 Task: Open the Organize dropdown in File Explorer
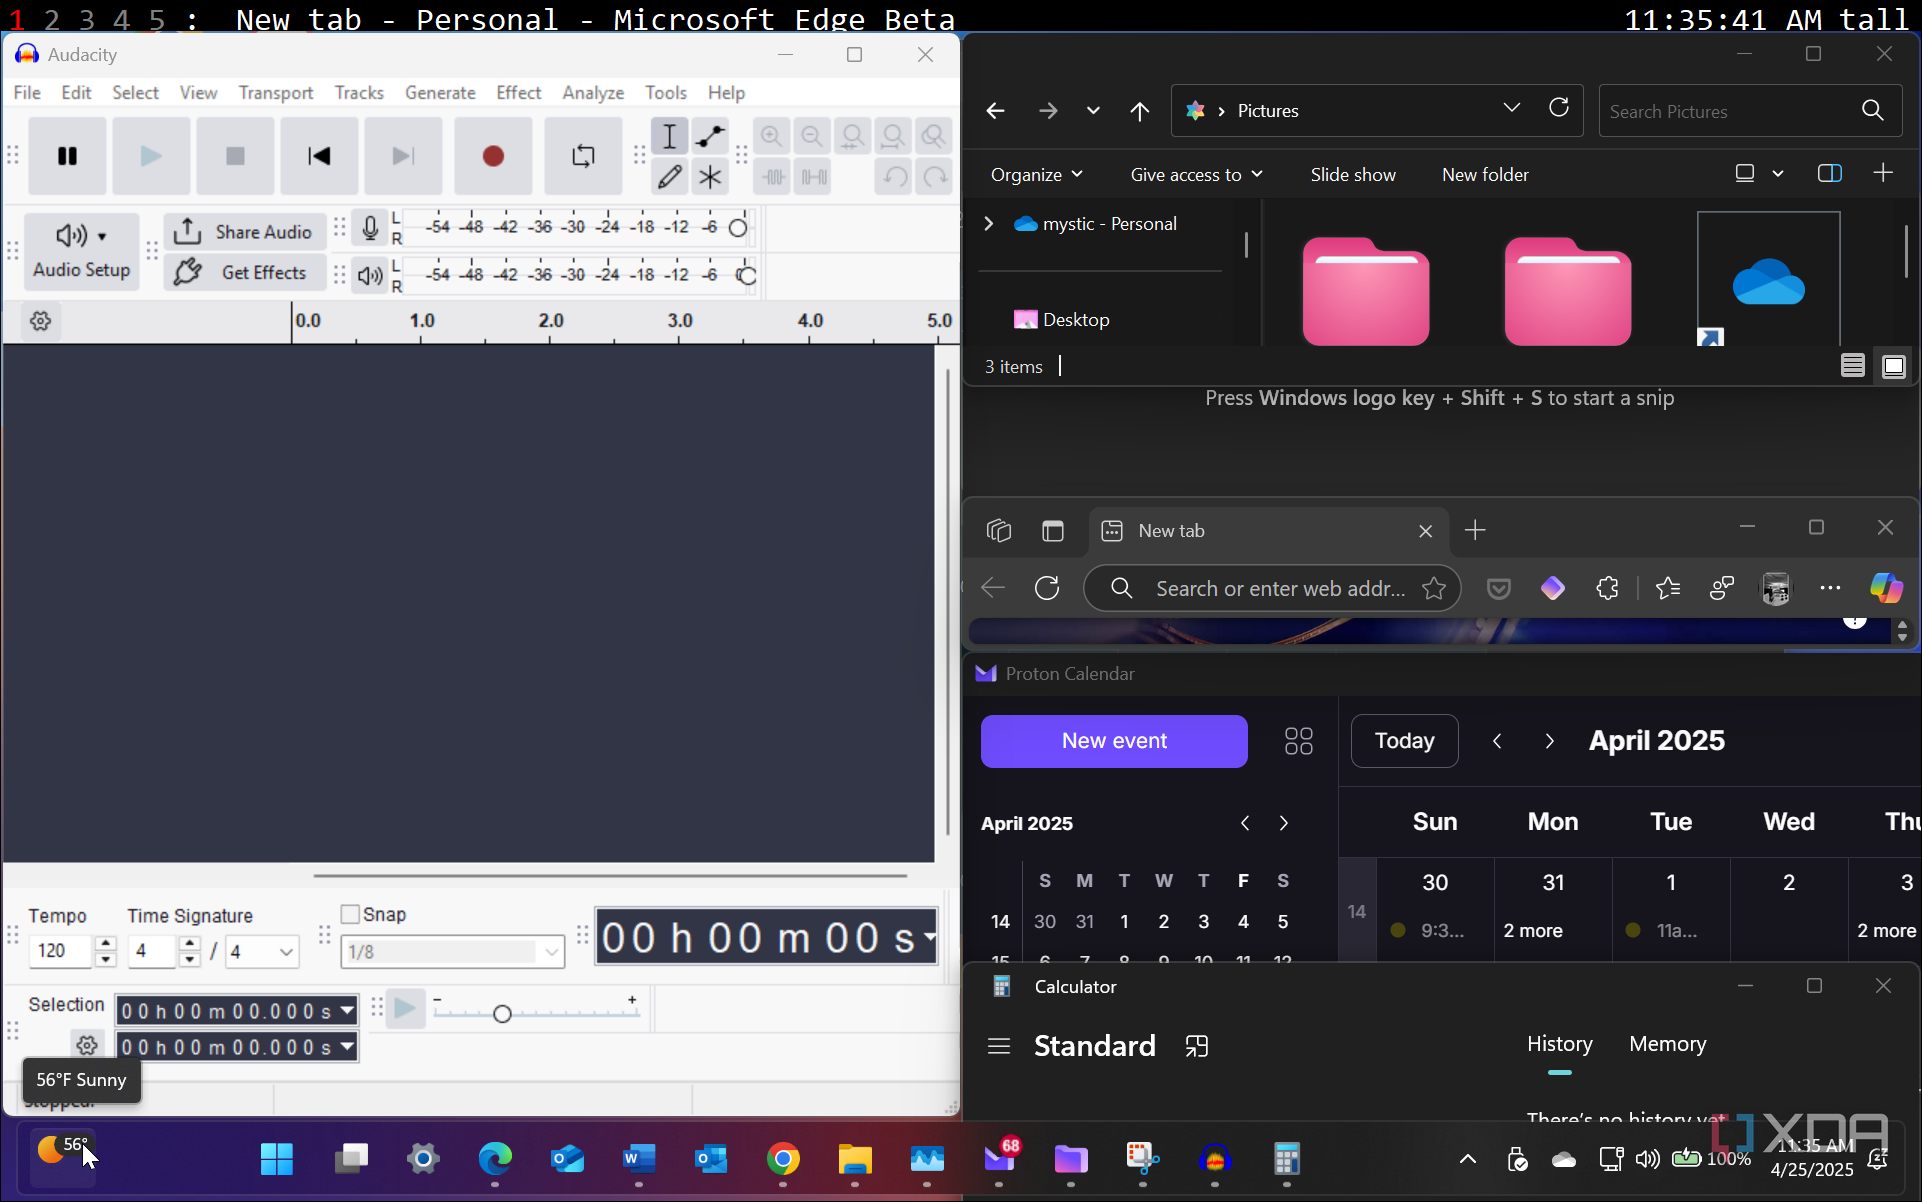(1037, 174)
